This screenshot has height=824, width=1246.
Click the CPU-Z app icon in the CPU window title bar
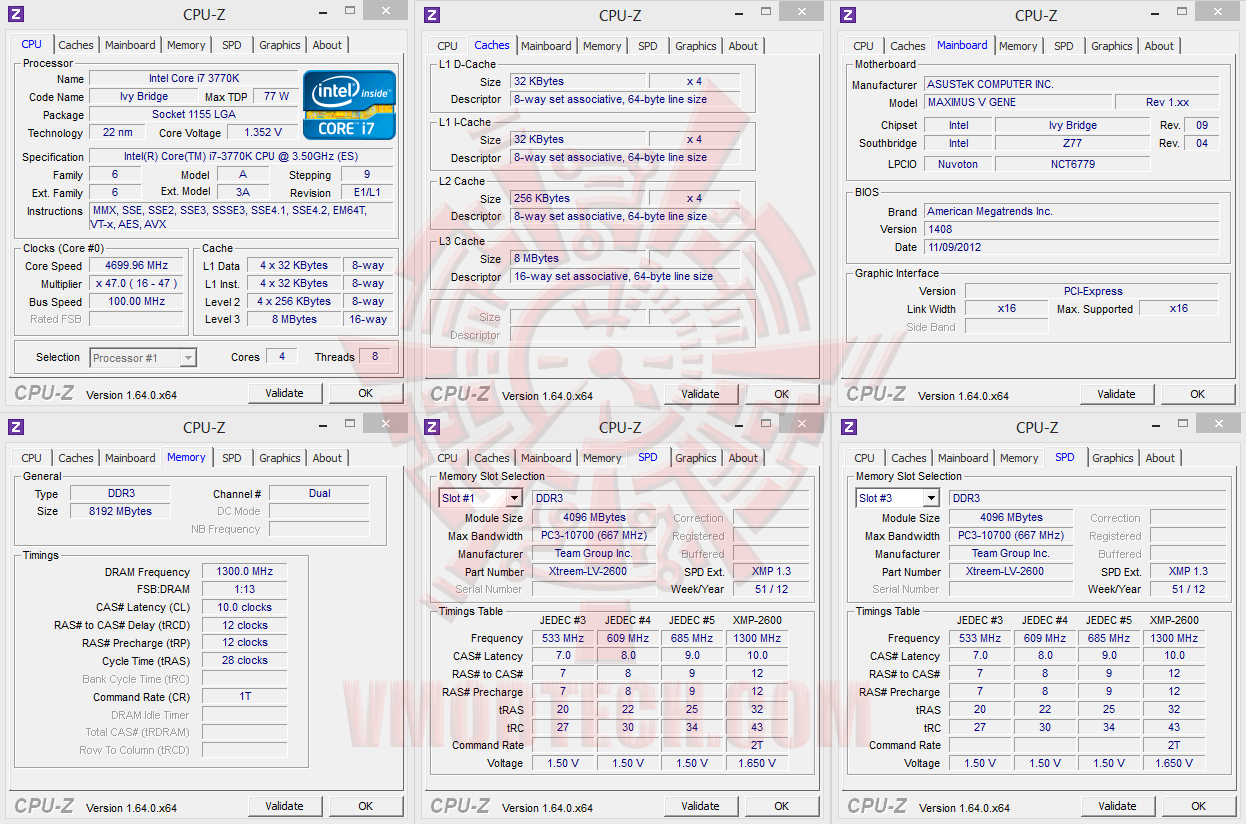tap(16, 14)
